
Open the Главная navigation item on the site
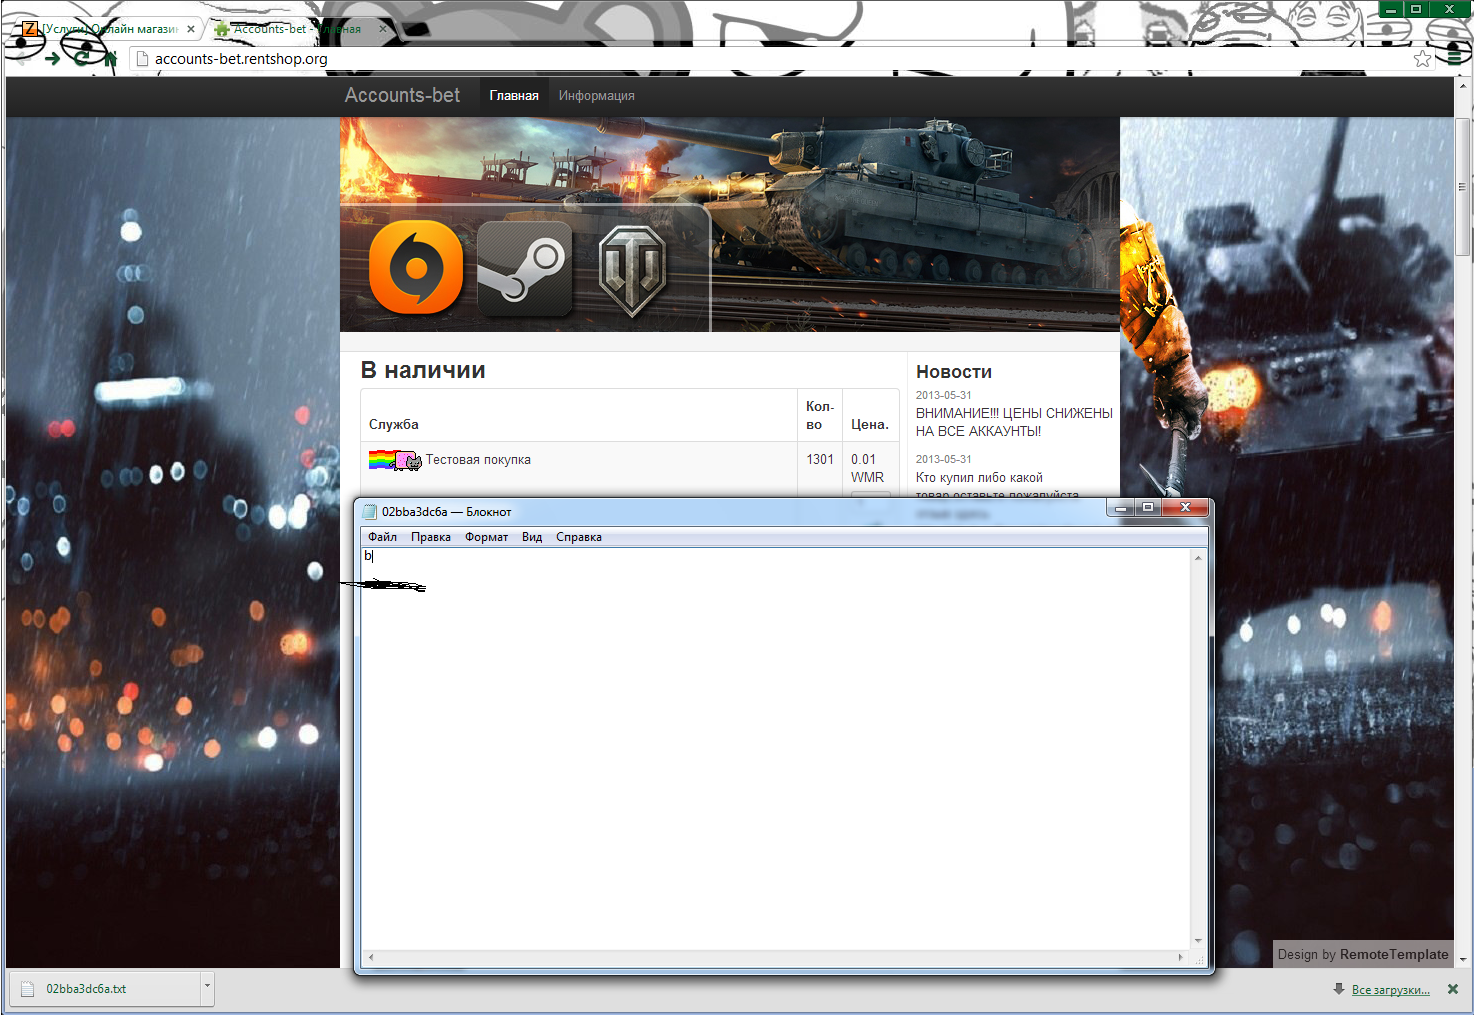pos(514,96)
